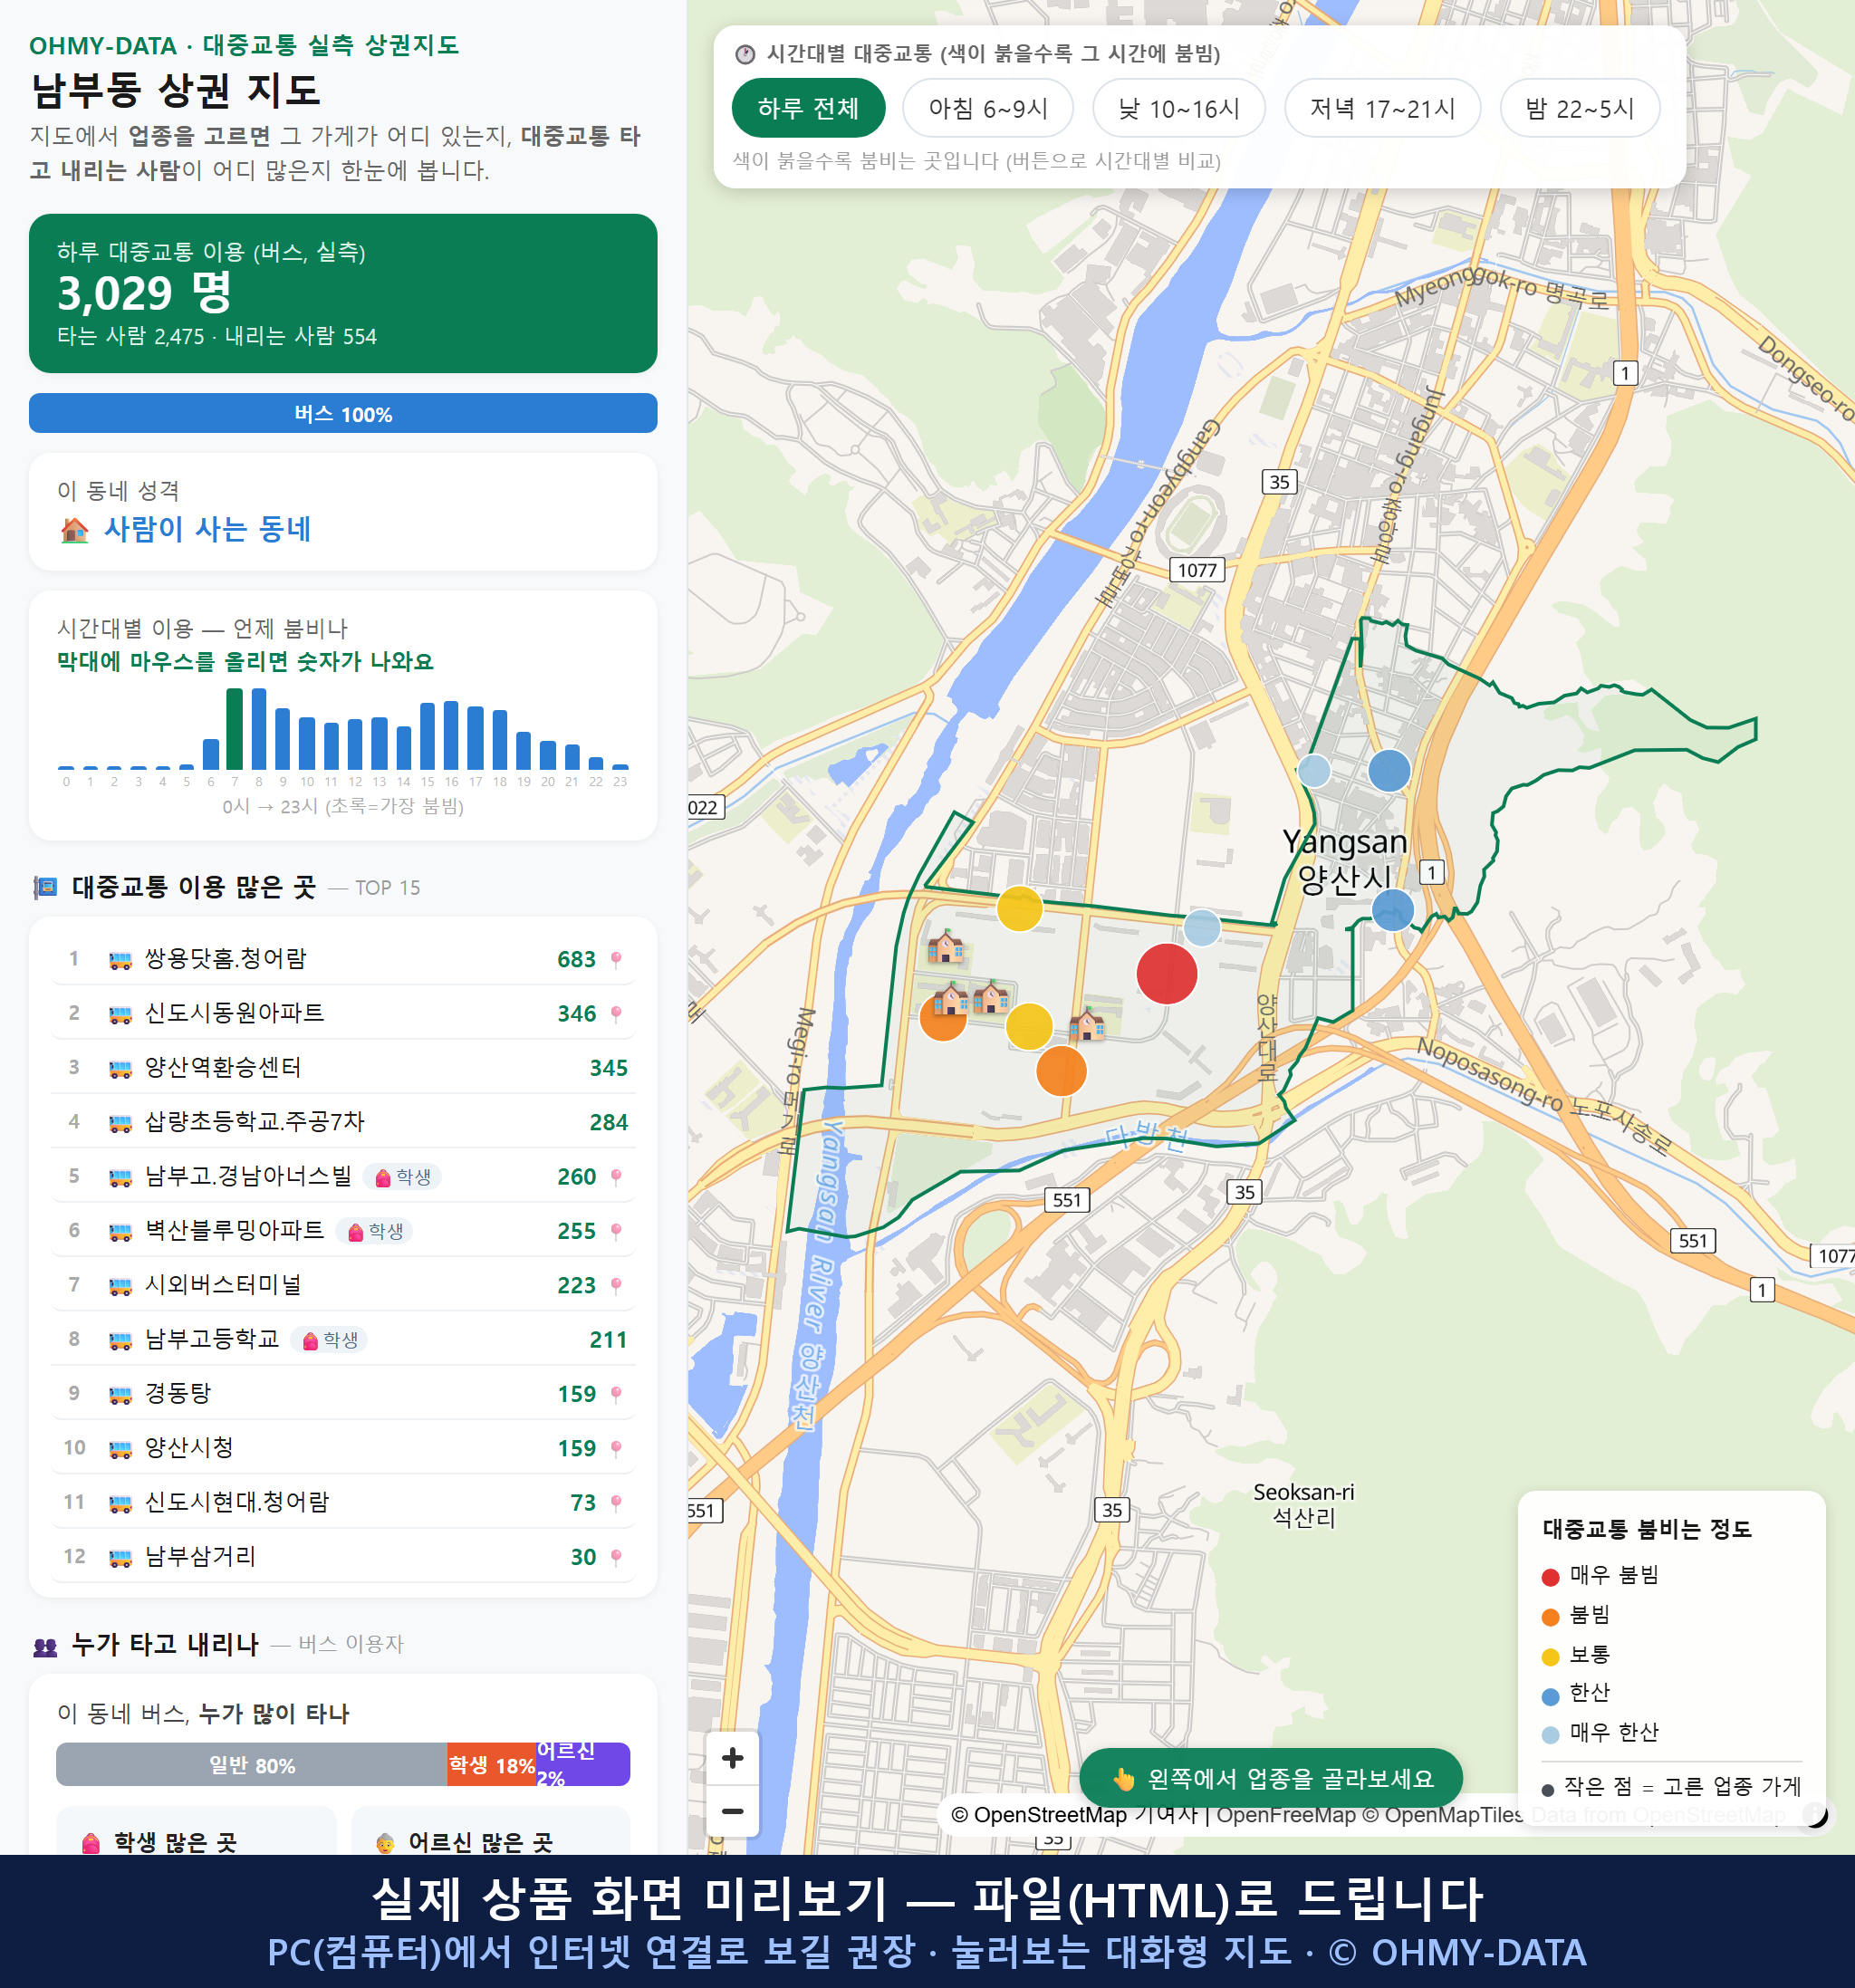Switch to the 밤 22~5시 time filter
Screen dimensions: 1855x1988
click(1579, 108)
